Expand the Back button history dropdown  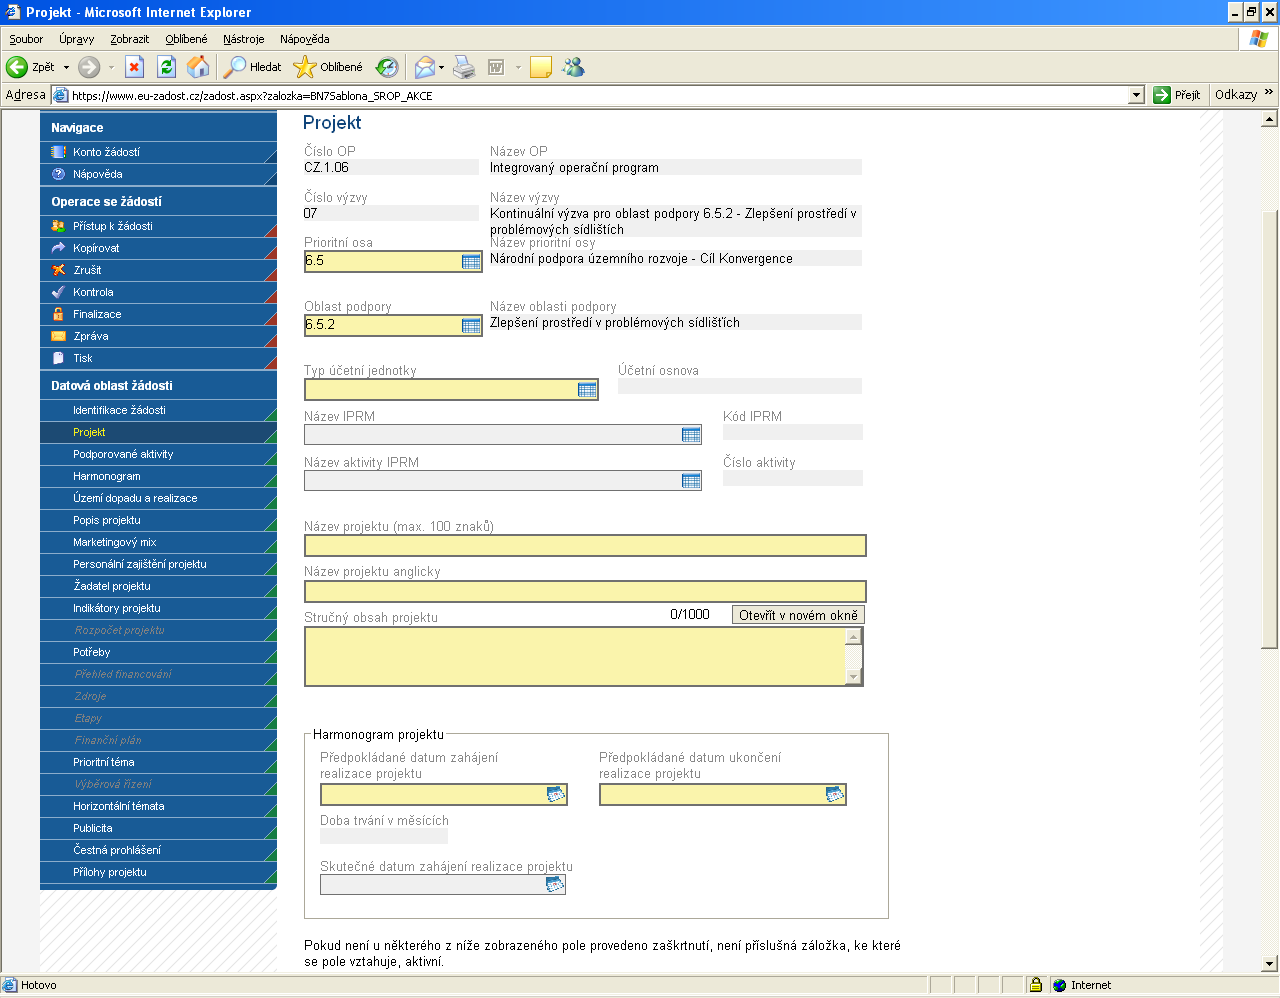[66, 67]
